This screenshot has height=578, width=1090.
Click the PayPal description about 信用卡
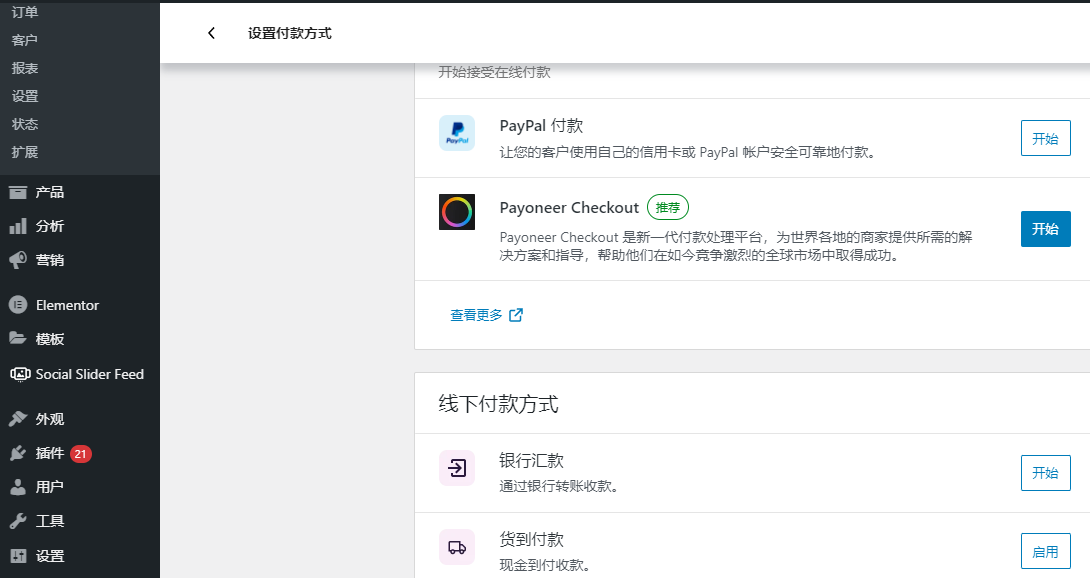click(x=687, y=152)
